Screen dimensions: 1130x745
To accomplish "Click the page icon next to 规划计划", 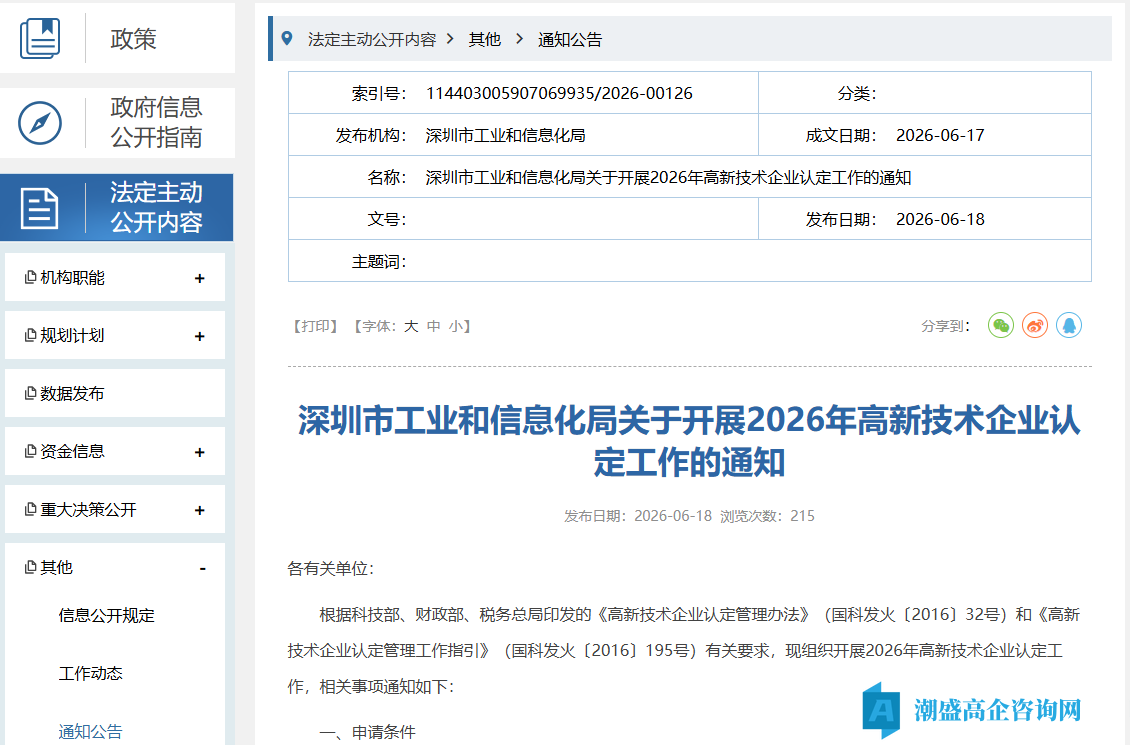I will click(x=30, y=335).
